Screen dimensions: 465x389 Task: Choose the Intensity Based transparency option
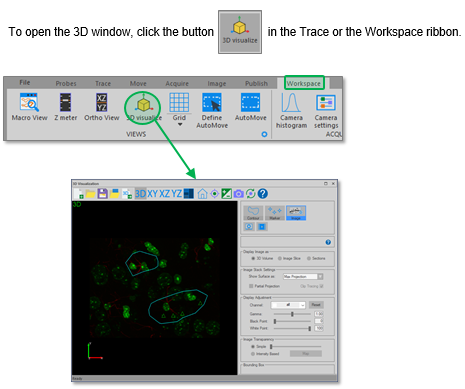(x=253, y=354)
